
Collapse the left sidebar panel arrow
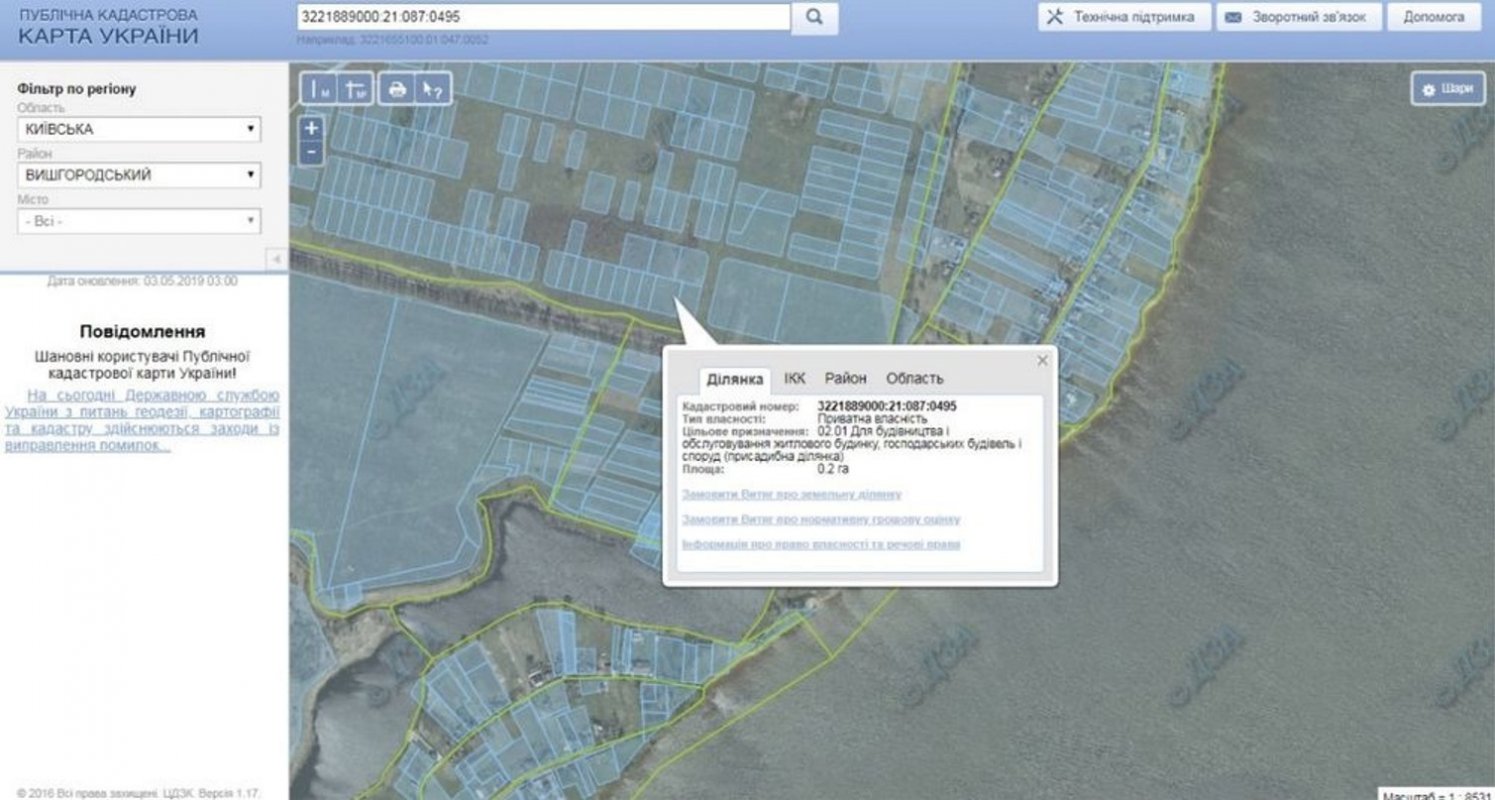276,259
